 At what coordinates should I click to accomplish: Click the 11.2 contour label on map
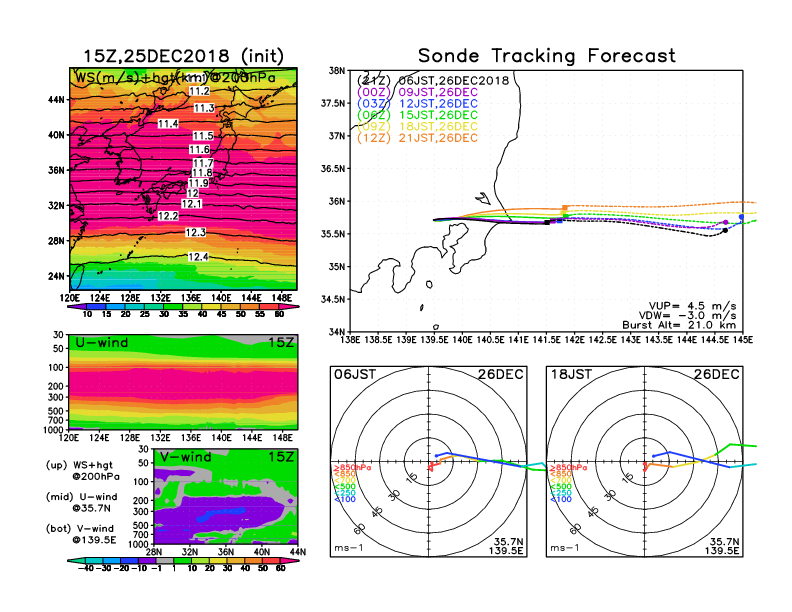(x=199, y=91)
